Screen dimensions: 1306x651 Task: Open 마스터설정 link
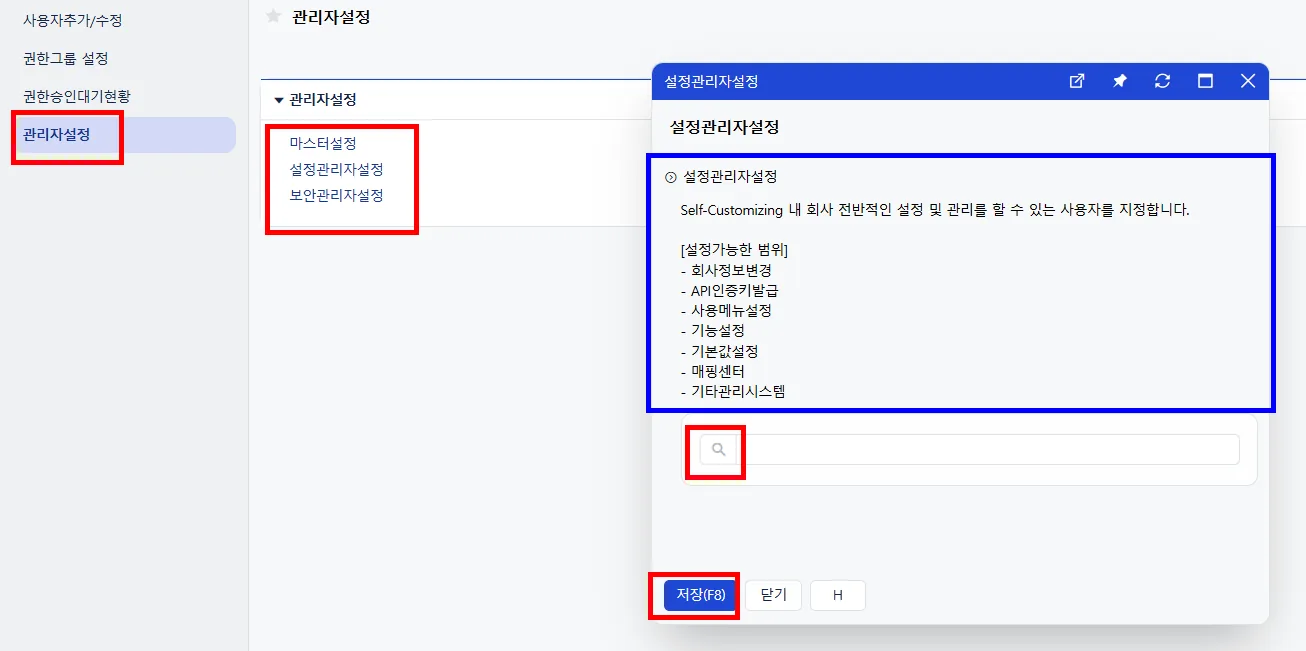tap(323, 144)
